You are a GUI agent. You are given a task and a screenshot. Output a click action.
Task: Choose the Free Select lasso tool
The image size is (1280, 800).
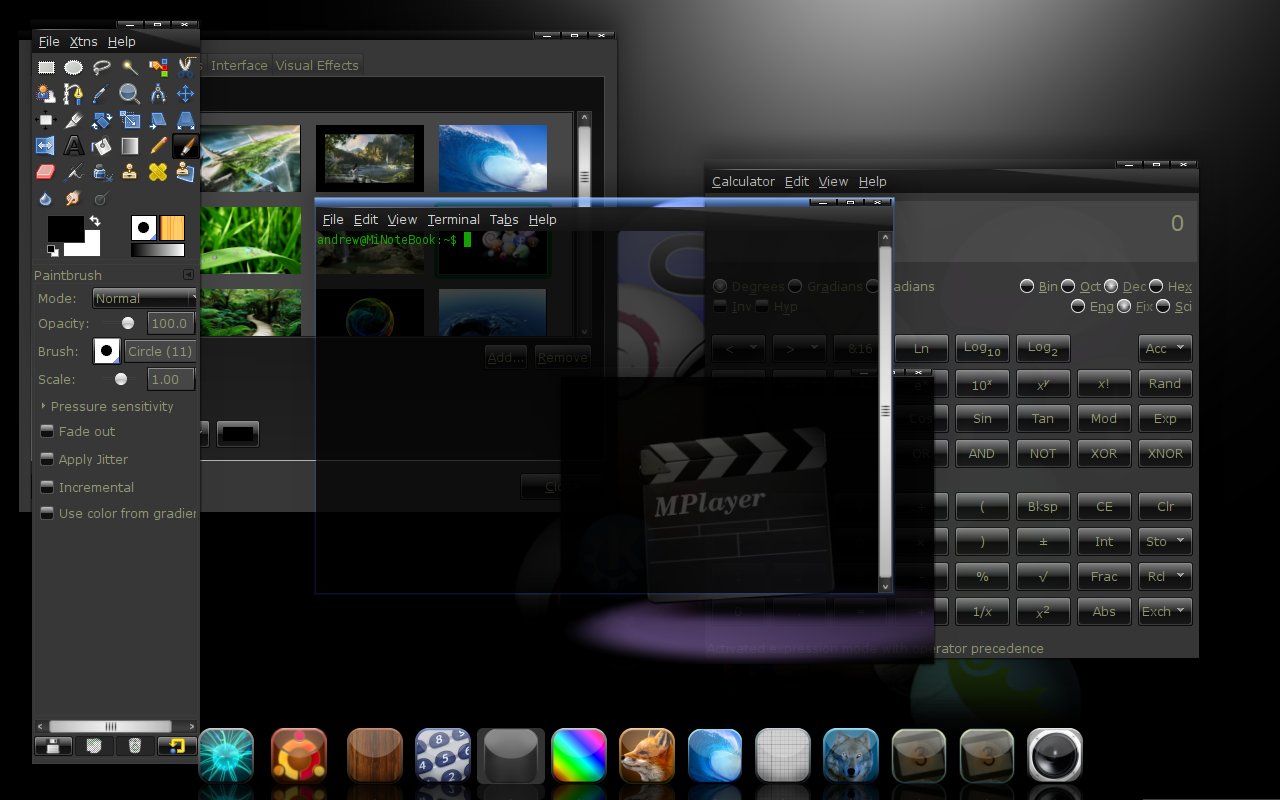(x=102, y=67)
